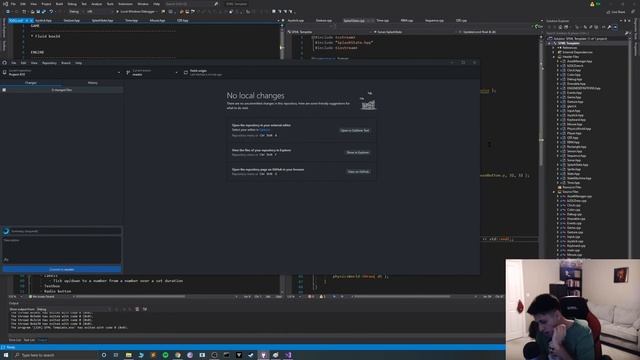Open Visual Studio Extensions menu
Image resolution: width=640 pixels, height=360 pixels.
coord(125,4)
